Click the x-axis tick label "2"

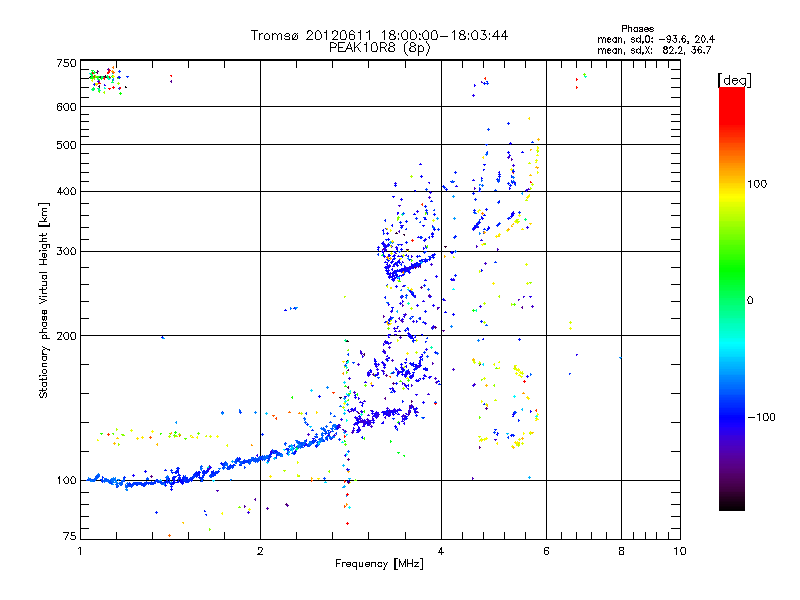260,551
